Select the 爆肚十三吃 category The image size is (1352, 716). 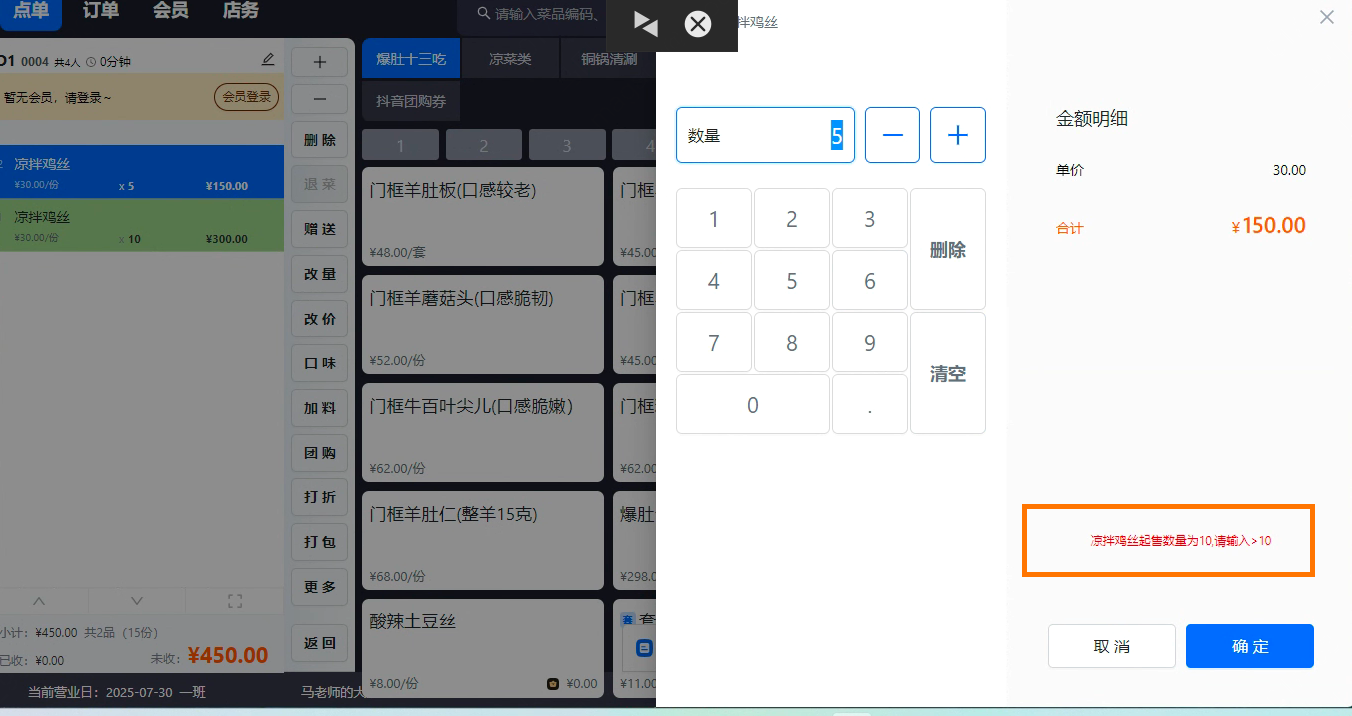tap(411, 59)
